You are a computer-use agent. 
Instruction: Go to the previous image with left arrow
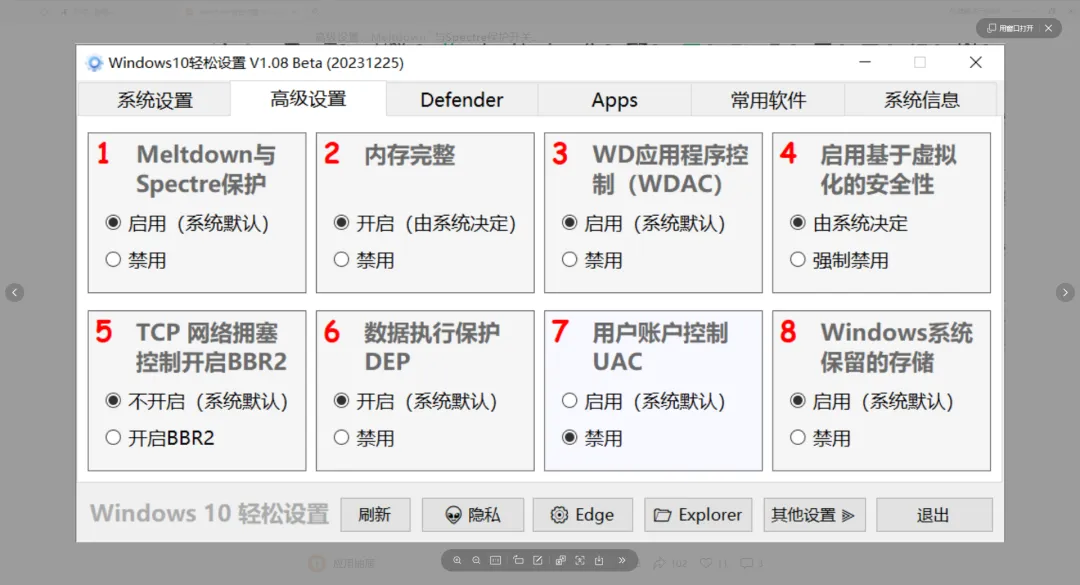pyautogui.click(x=14, y=292)
